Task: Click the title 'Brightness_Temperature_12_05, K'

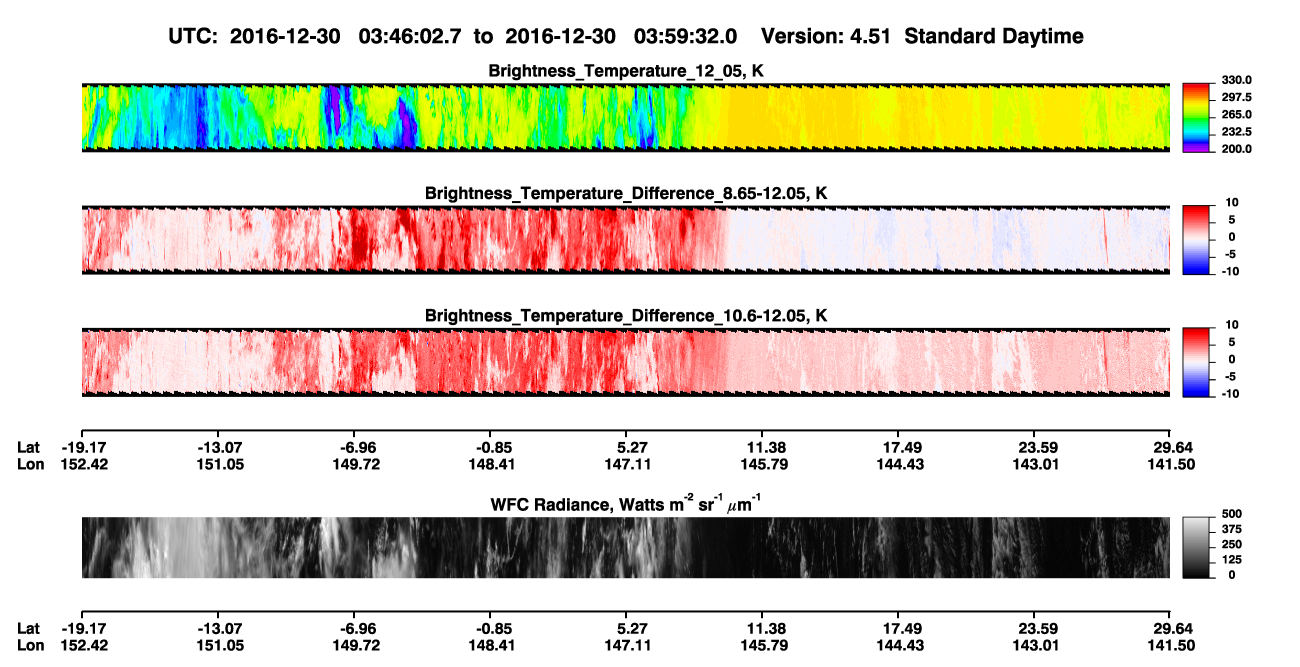Action: [x=626, y=71]
